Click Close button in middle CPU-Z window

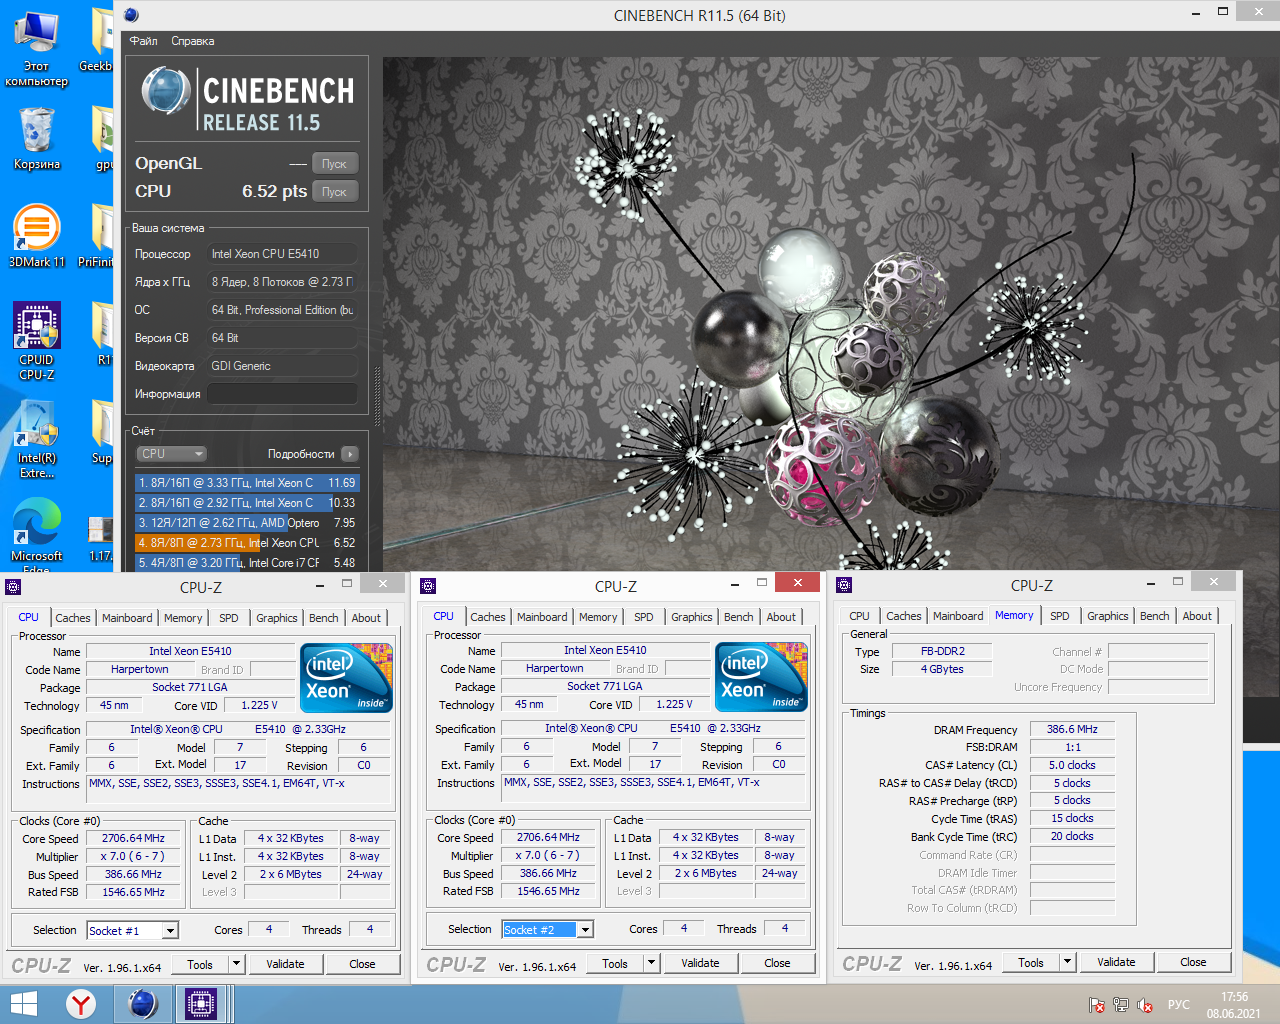tap(777, 963)
